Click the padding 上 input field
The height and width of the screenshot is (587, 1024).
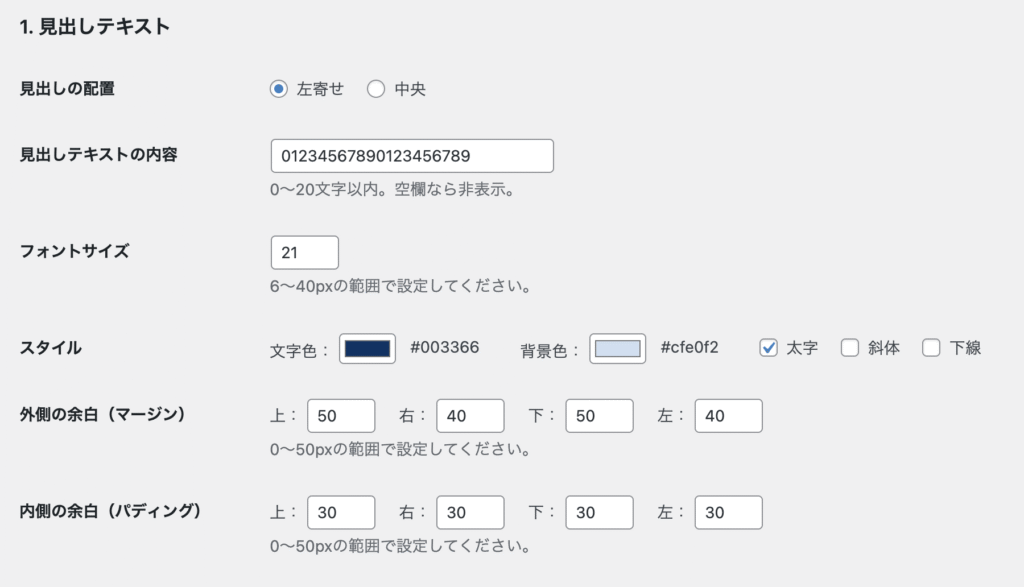(x=341, y=513)
